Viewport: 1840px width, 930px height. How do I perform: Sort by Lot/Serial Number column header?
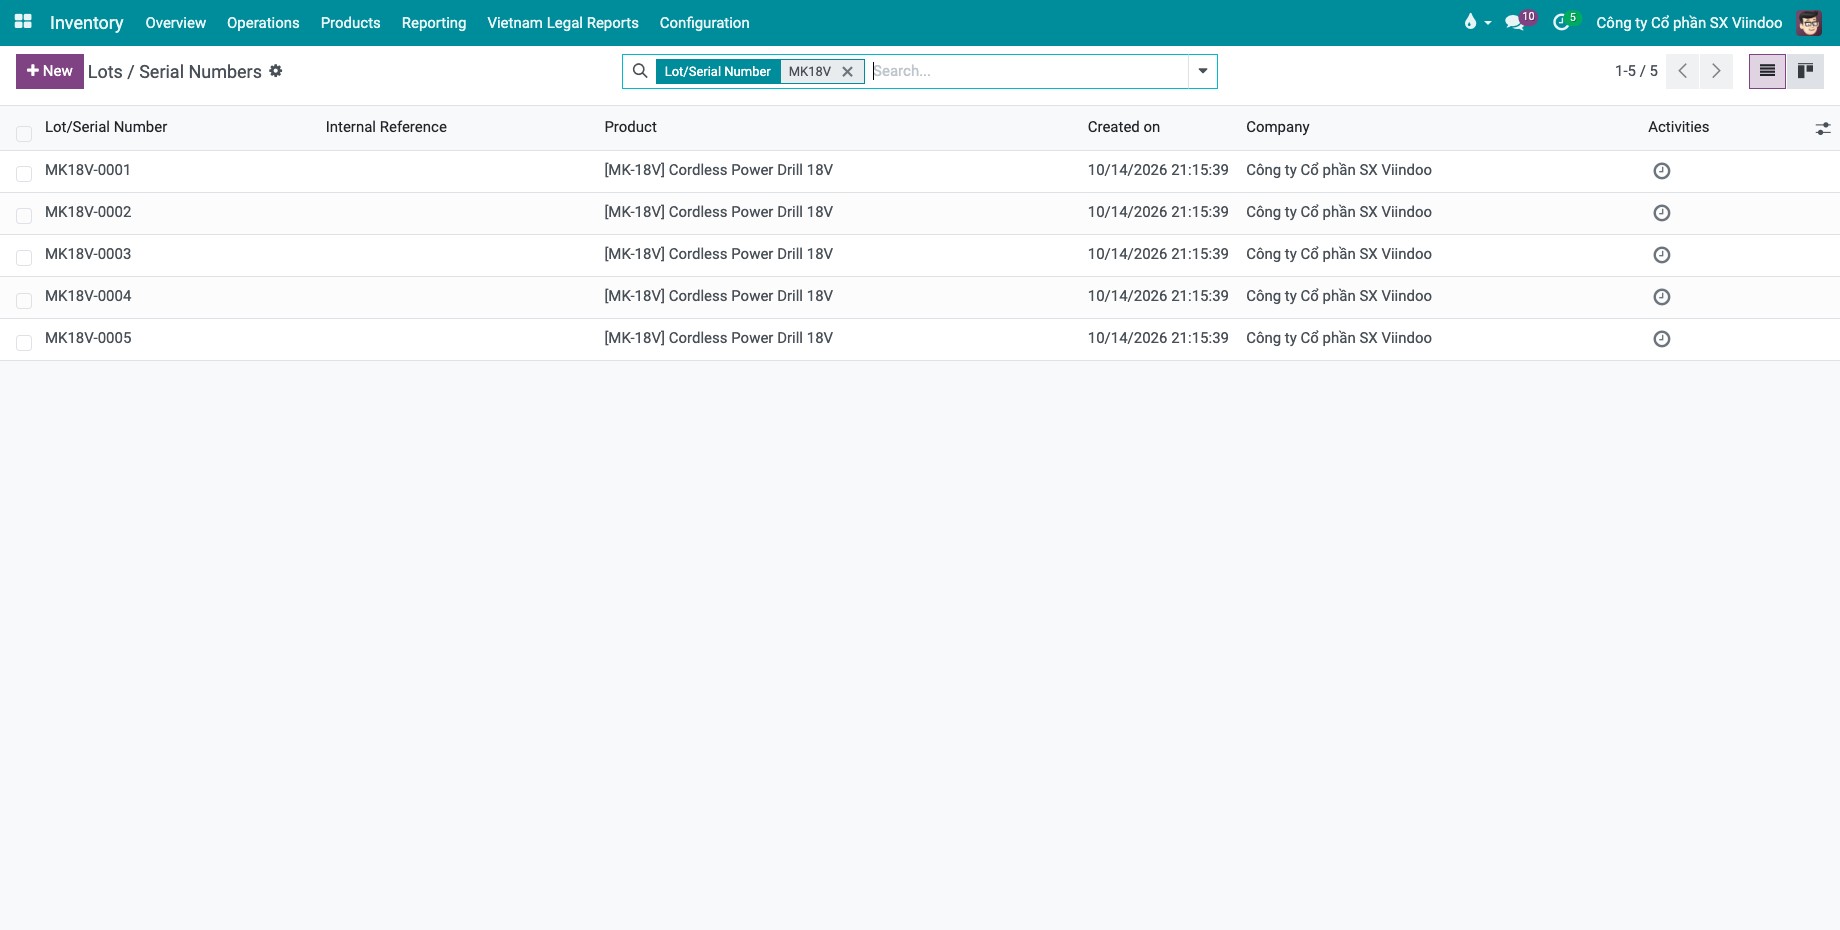[x=106, y=127]
